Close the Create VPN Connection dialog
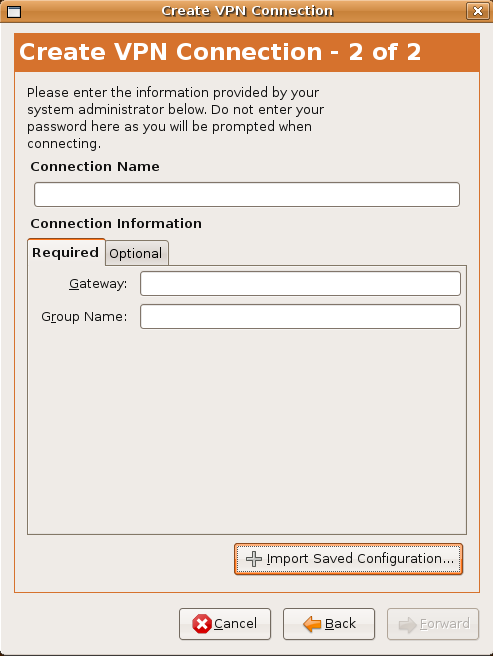Image resolution: width=493 pixels, height=656 pixels. pos(478,11)
